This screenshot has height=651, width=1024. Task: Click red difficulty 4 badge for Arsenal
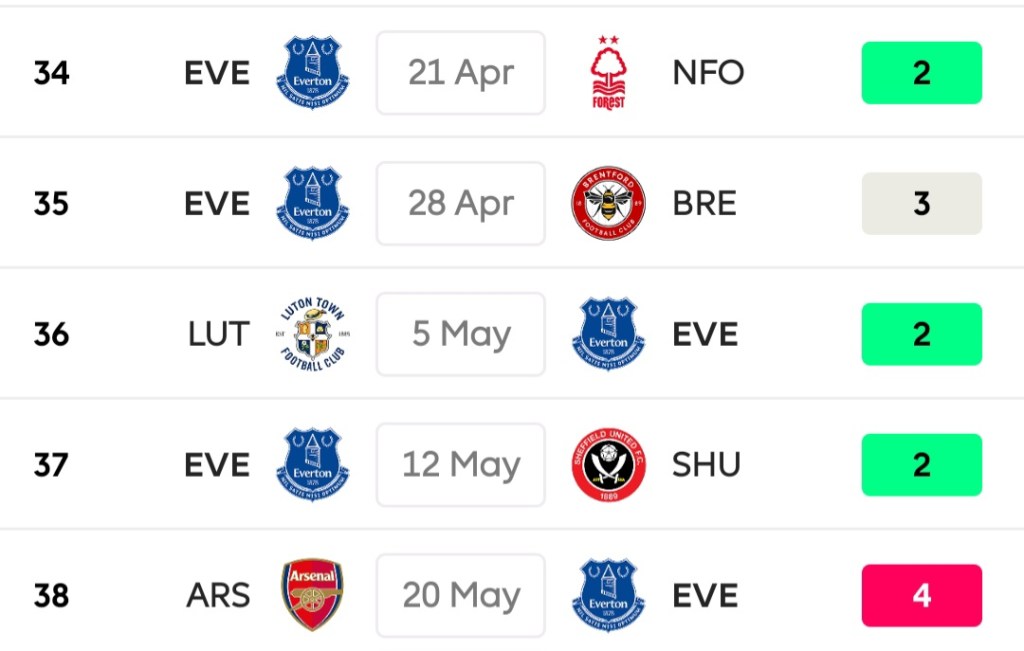pos(921,595)
